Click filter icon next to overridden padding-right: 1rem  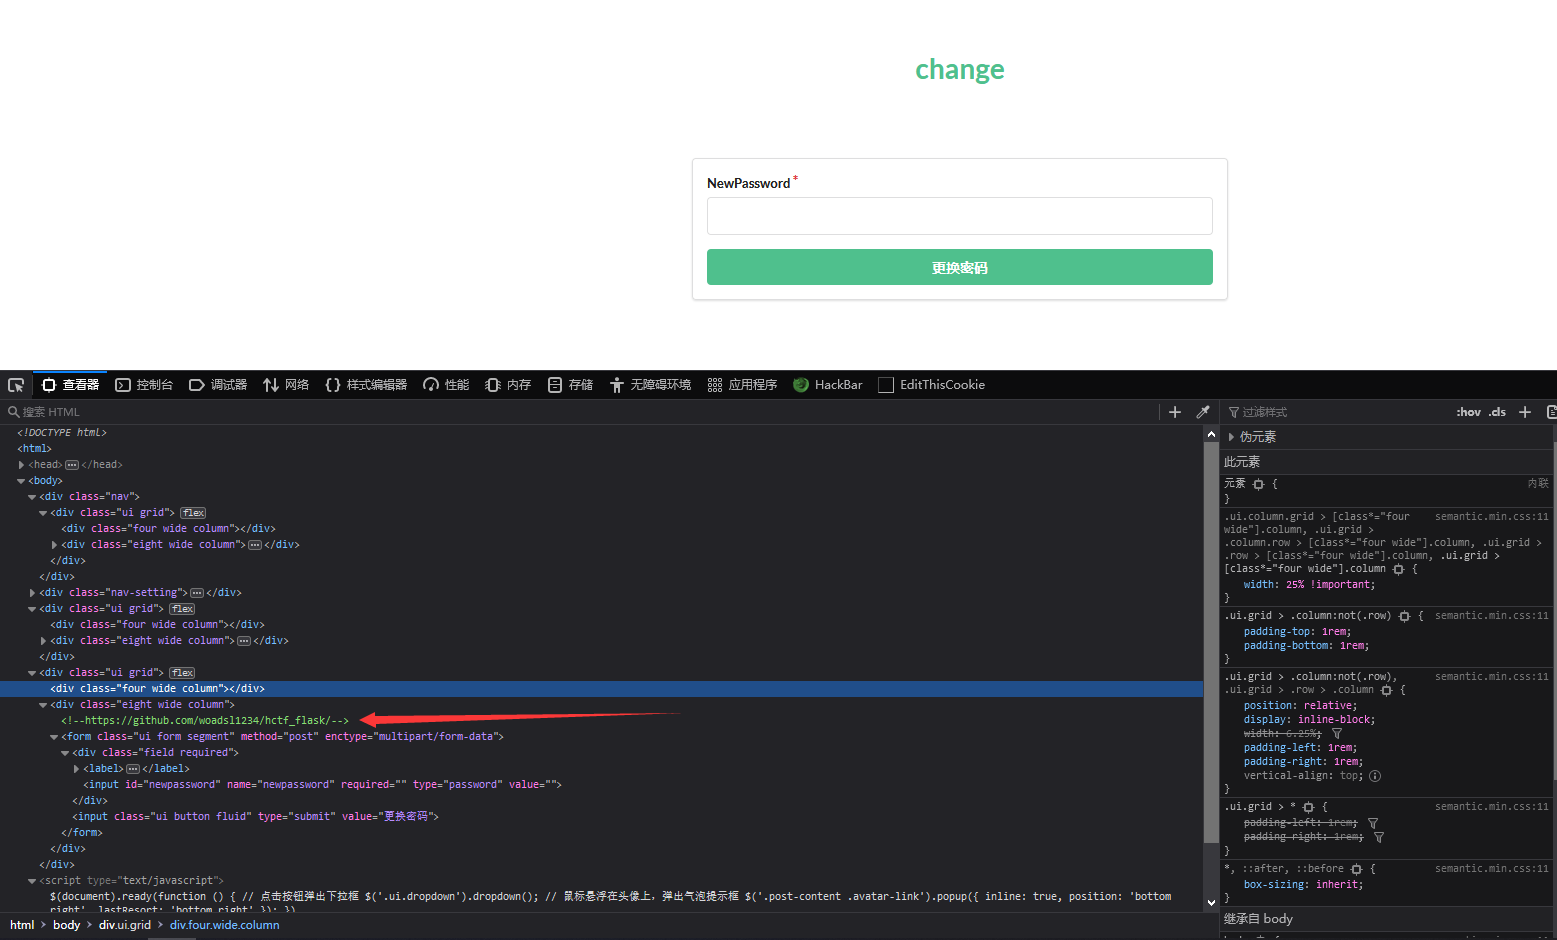(1379, 837)
